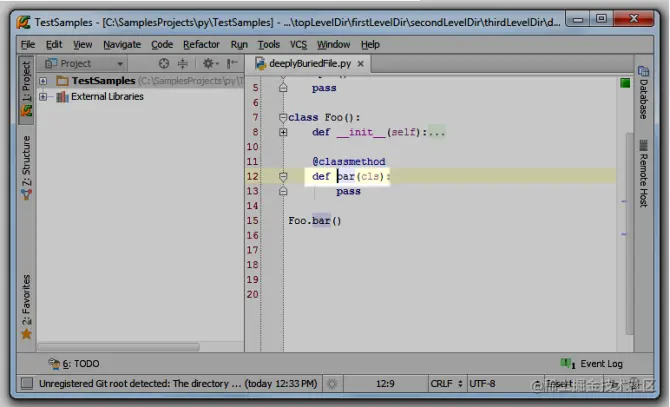Viewport: 670px width, 407px height.
Task: Open Project panel settings gear
Action: pos(210,64)
